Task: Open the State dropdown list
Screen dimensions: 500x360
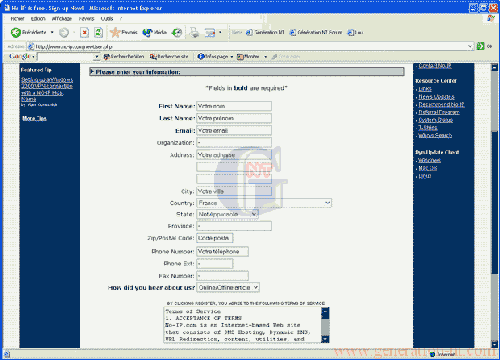Action: 227,214
